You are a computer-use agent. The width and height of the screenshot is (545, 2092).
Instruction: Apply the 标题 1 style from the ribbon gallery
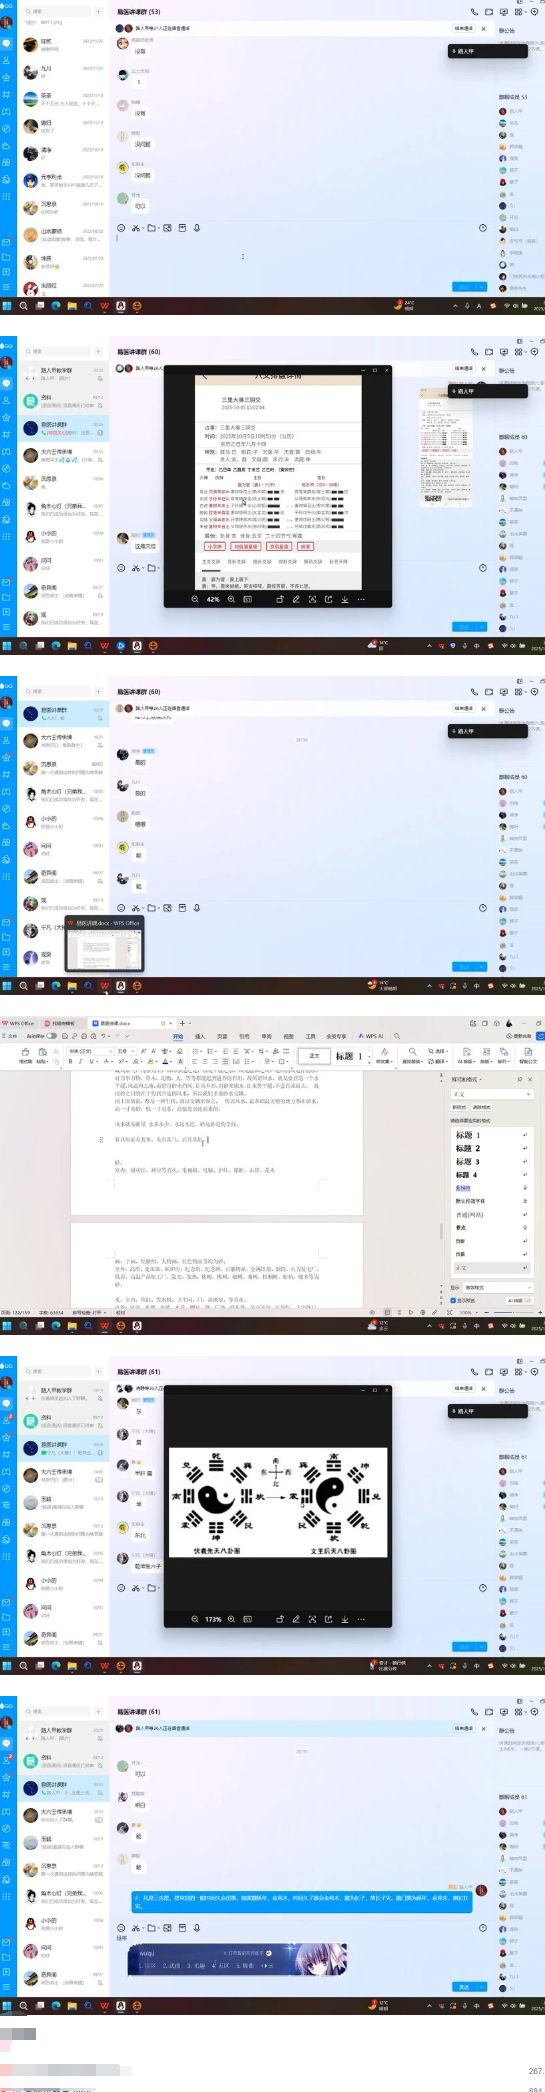(x=349, y=1056)
